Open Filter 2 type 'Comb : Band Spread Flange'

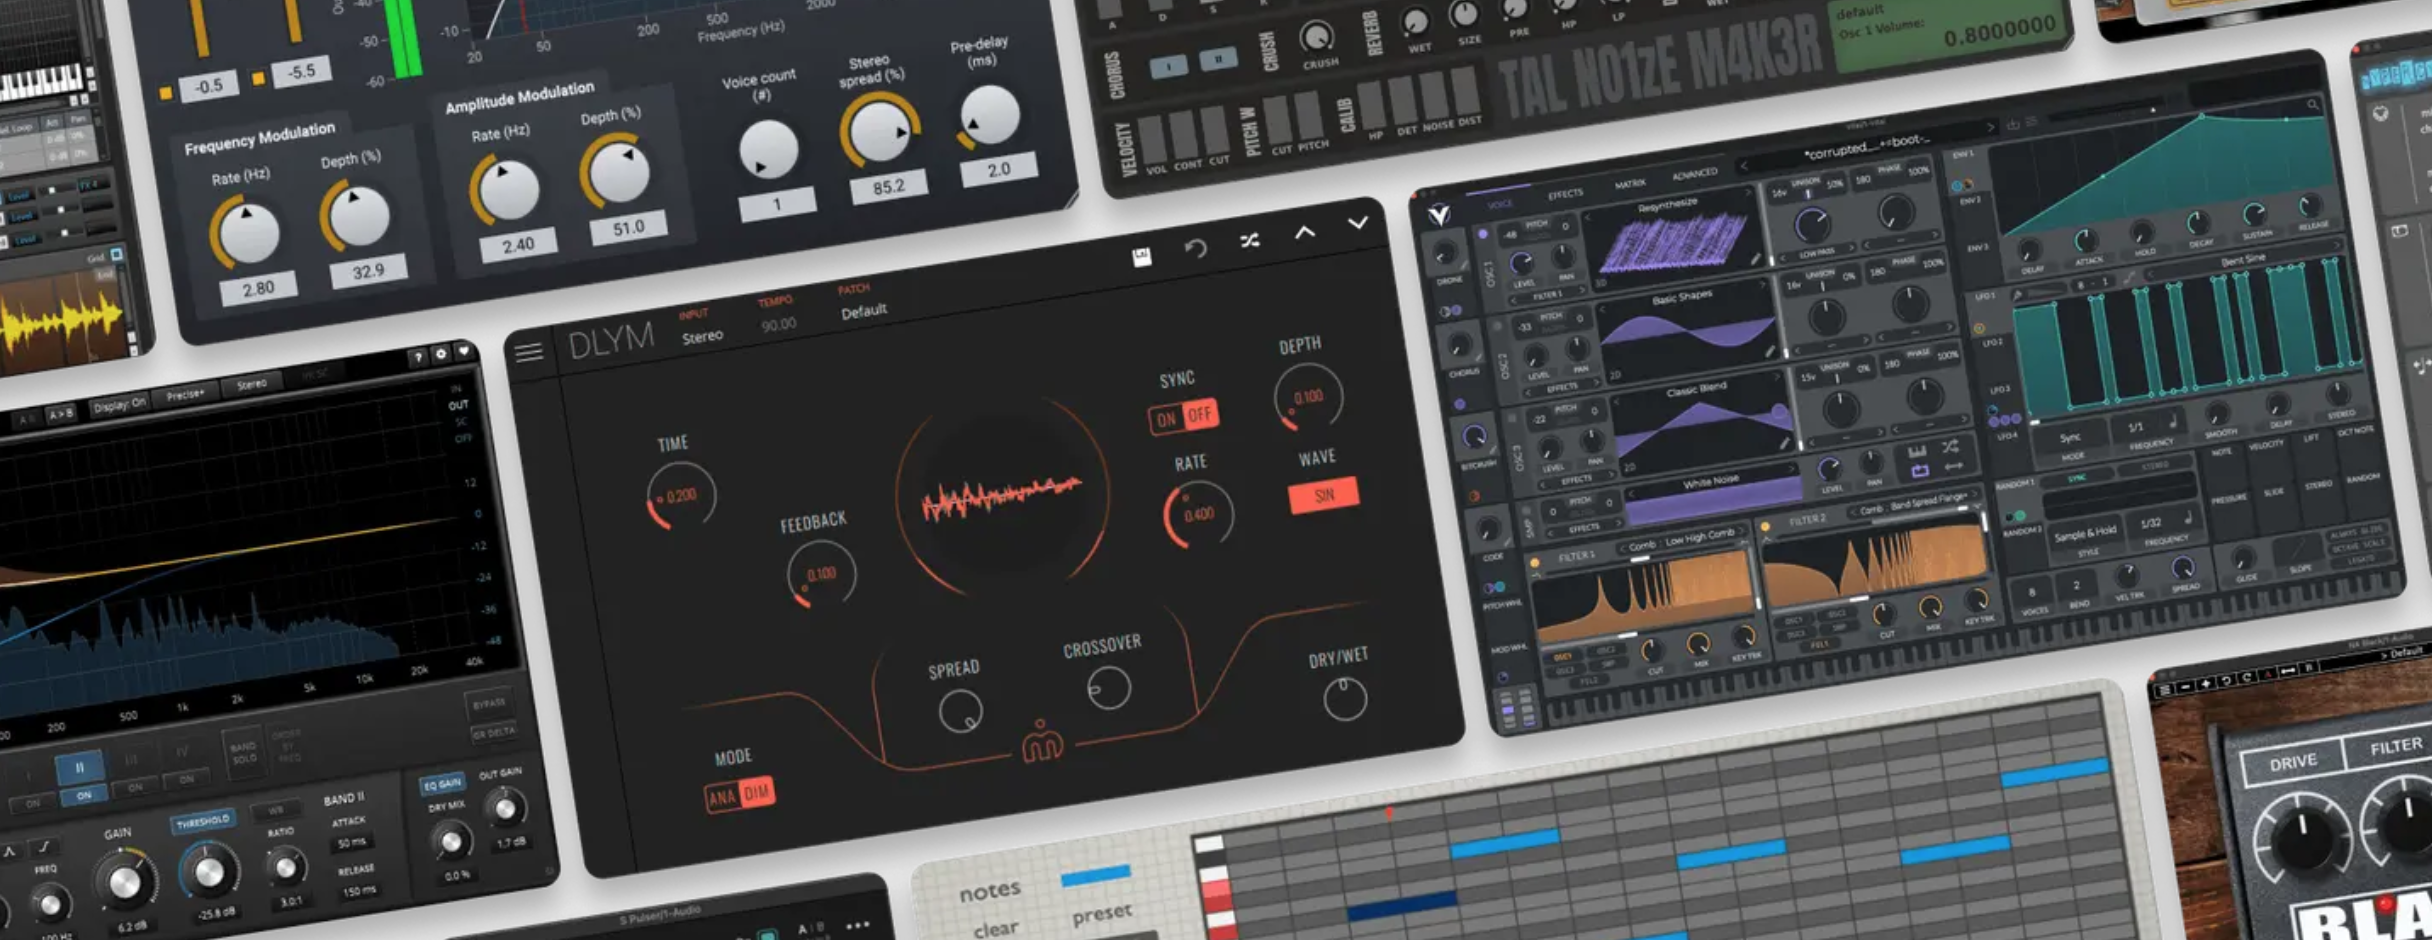1913,503
